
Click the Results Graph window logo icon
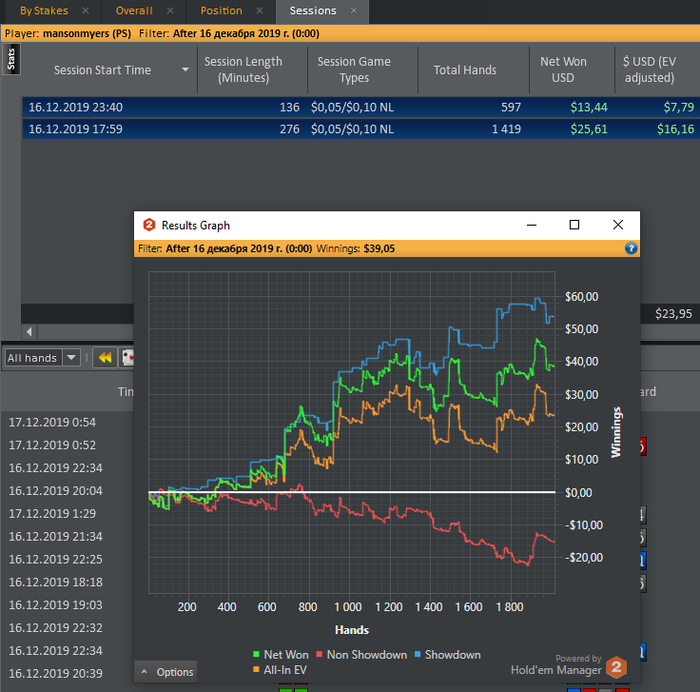pyautogui.click(x=149, y=225)
